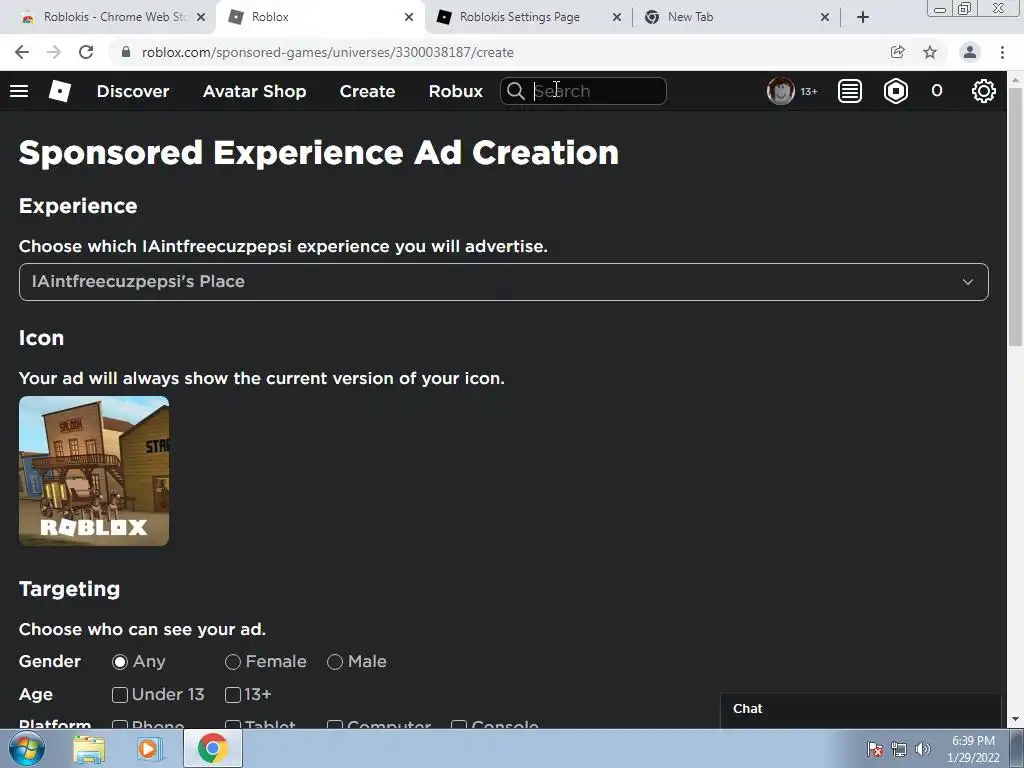The image size is (1024, 768).
Task: Open Windows Media Player taskbar icon
Action: click(x=150, y=748)
